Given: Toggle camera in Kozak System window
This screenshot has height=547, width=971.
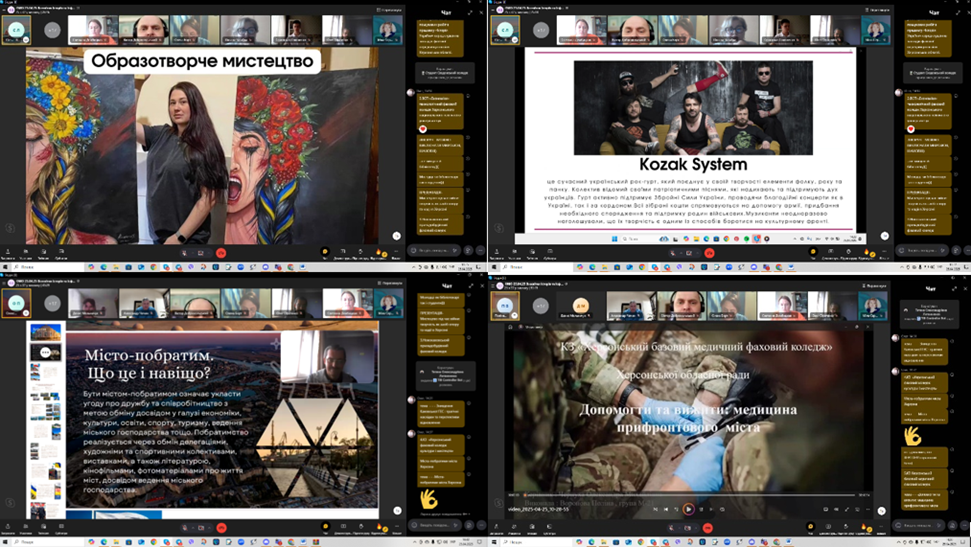Looking at the screenshot, I should 689,253.
